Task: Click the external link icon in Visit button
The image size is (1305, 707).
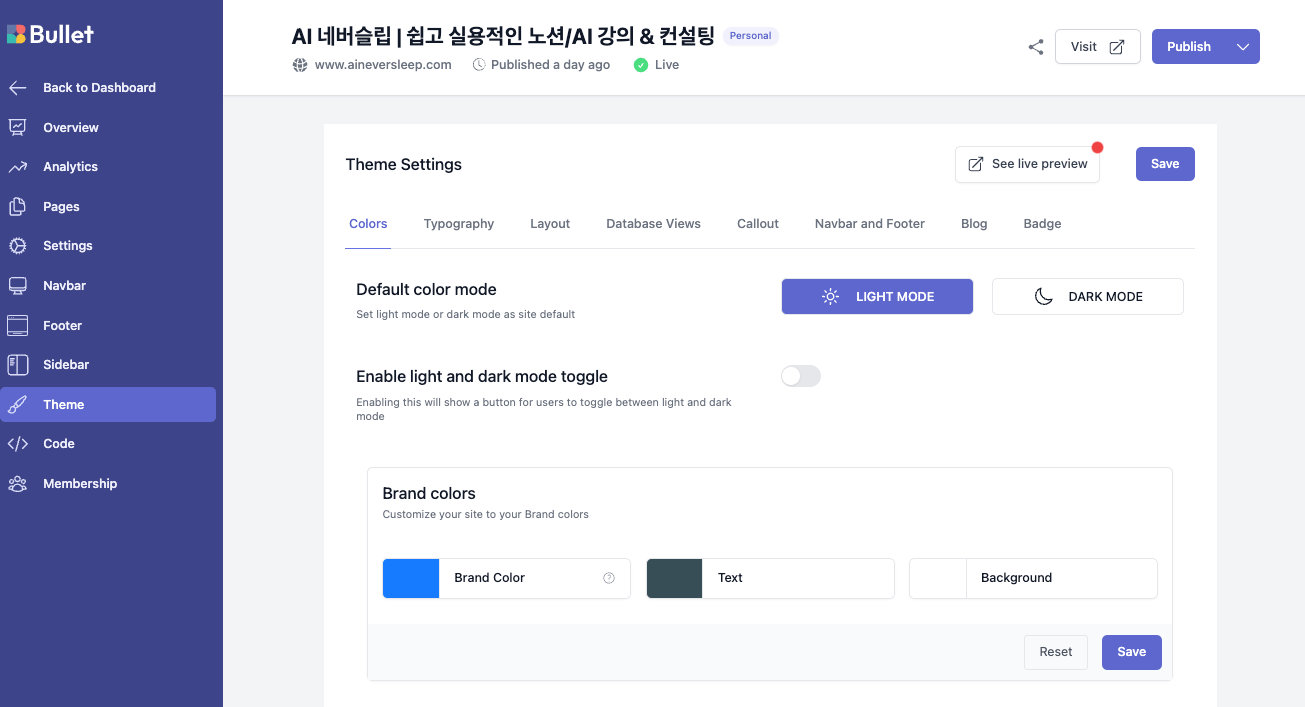Action: coord(1117,47)
